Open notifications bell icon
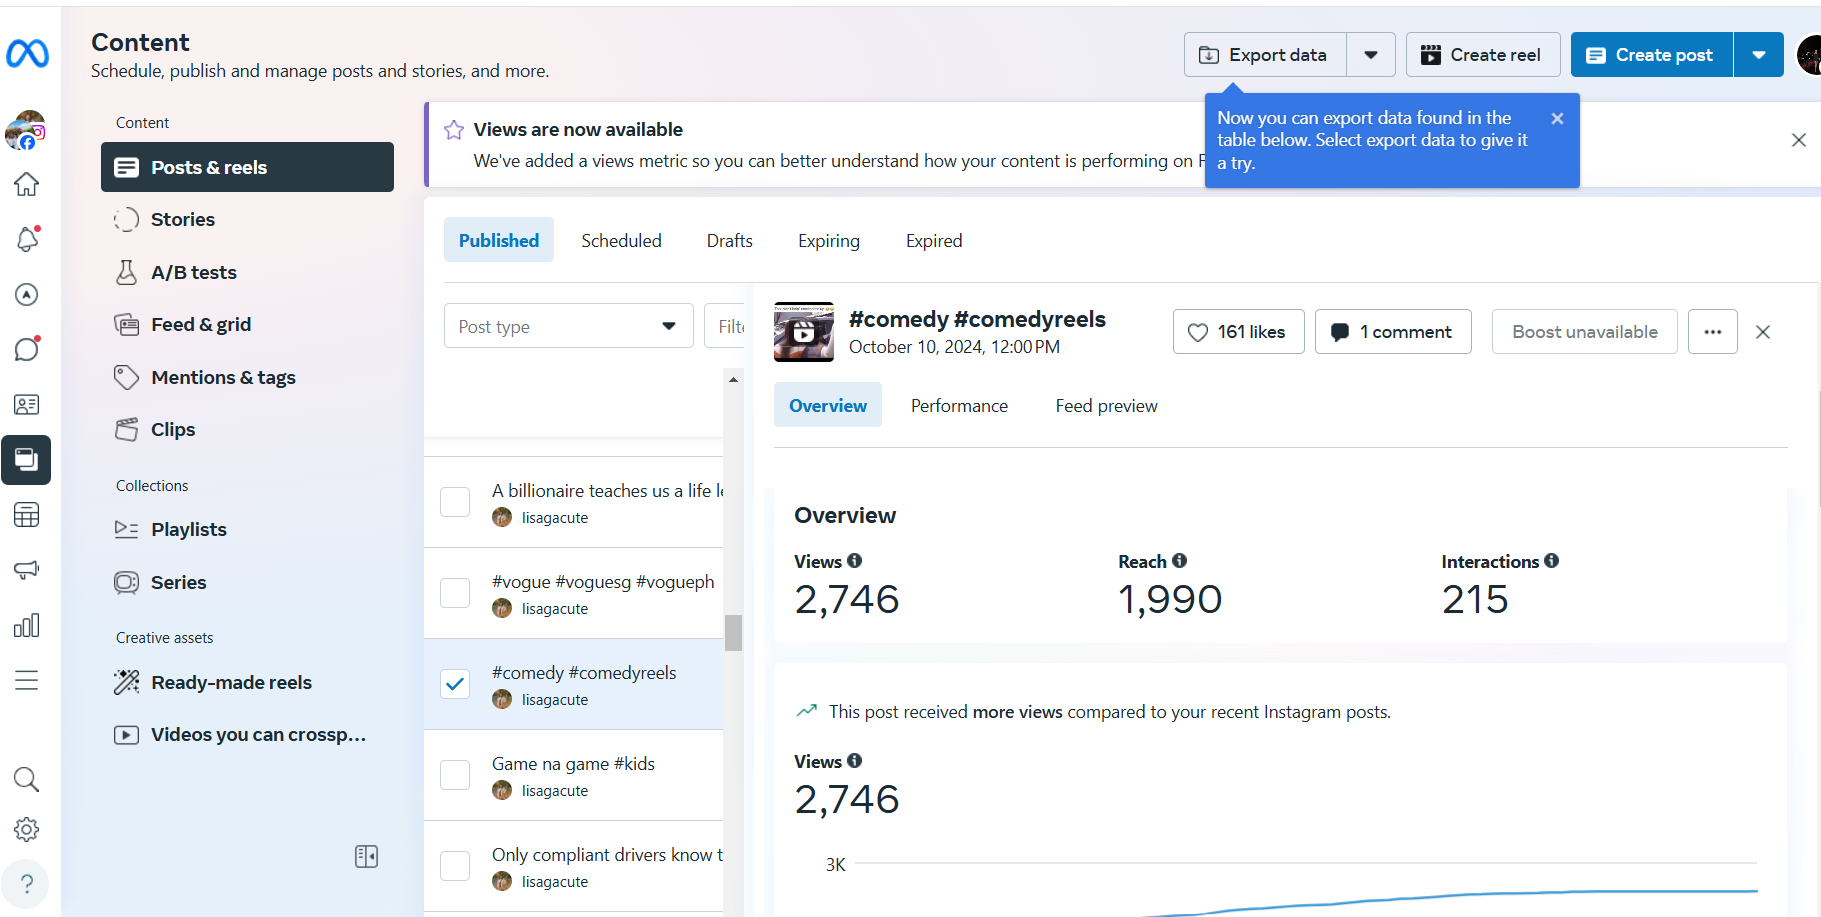1821x917 pixels. [27, 239]
